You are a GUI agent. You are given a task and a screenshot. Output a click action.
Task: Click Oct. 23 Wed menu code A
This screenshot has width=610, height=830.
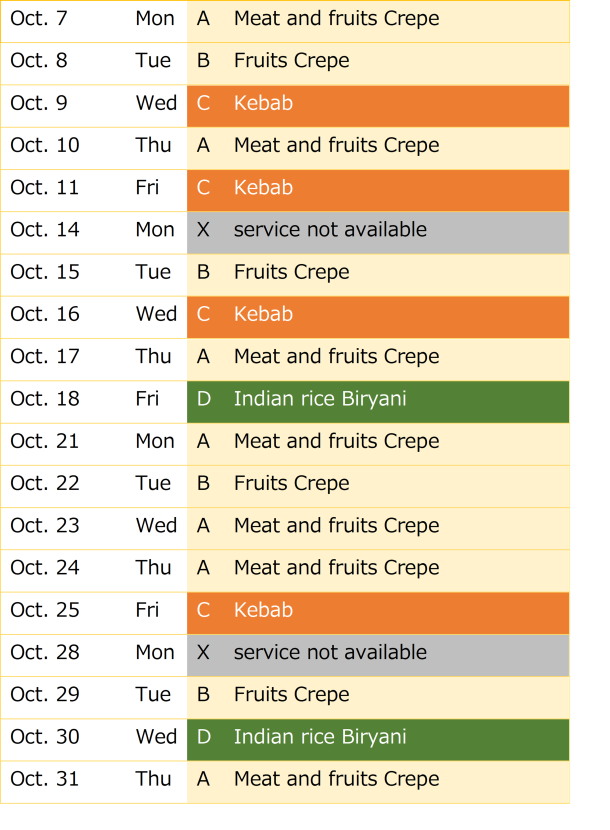203,526
